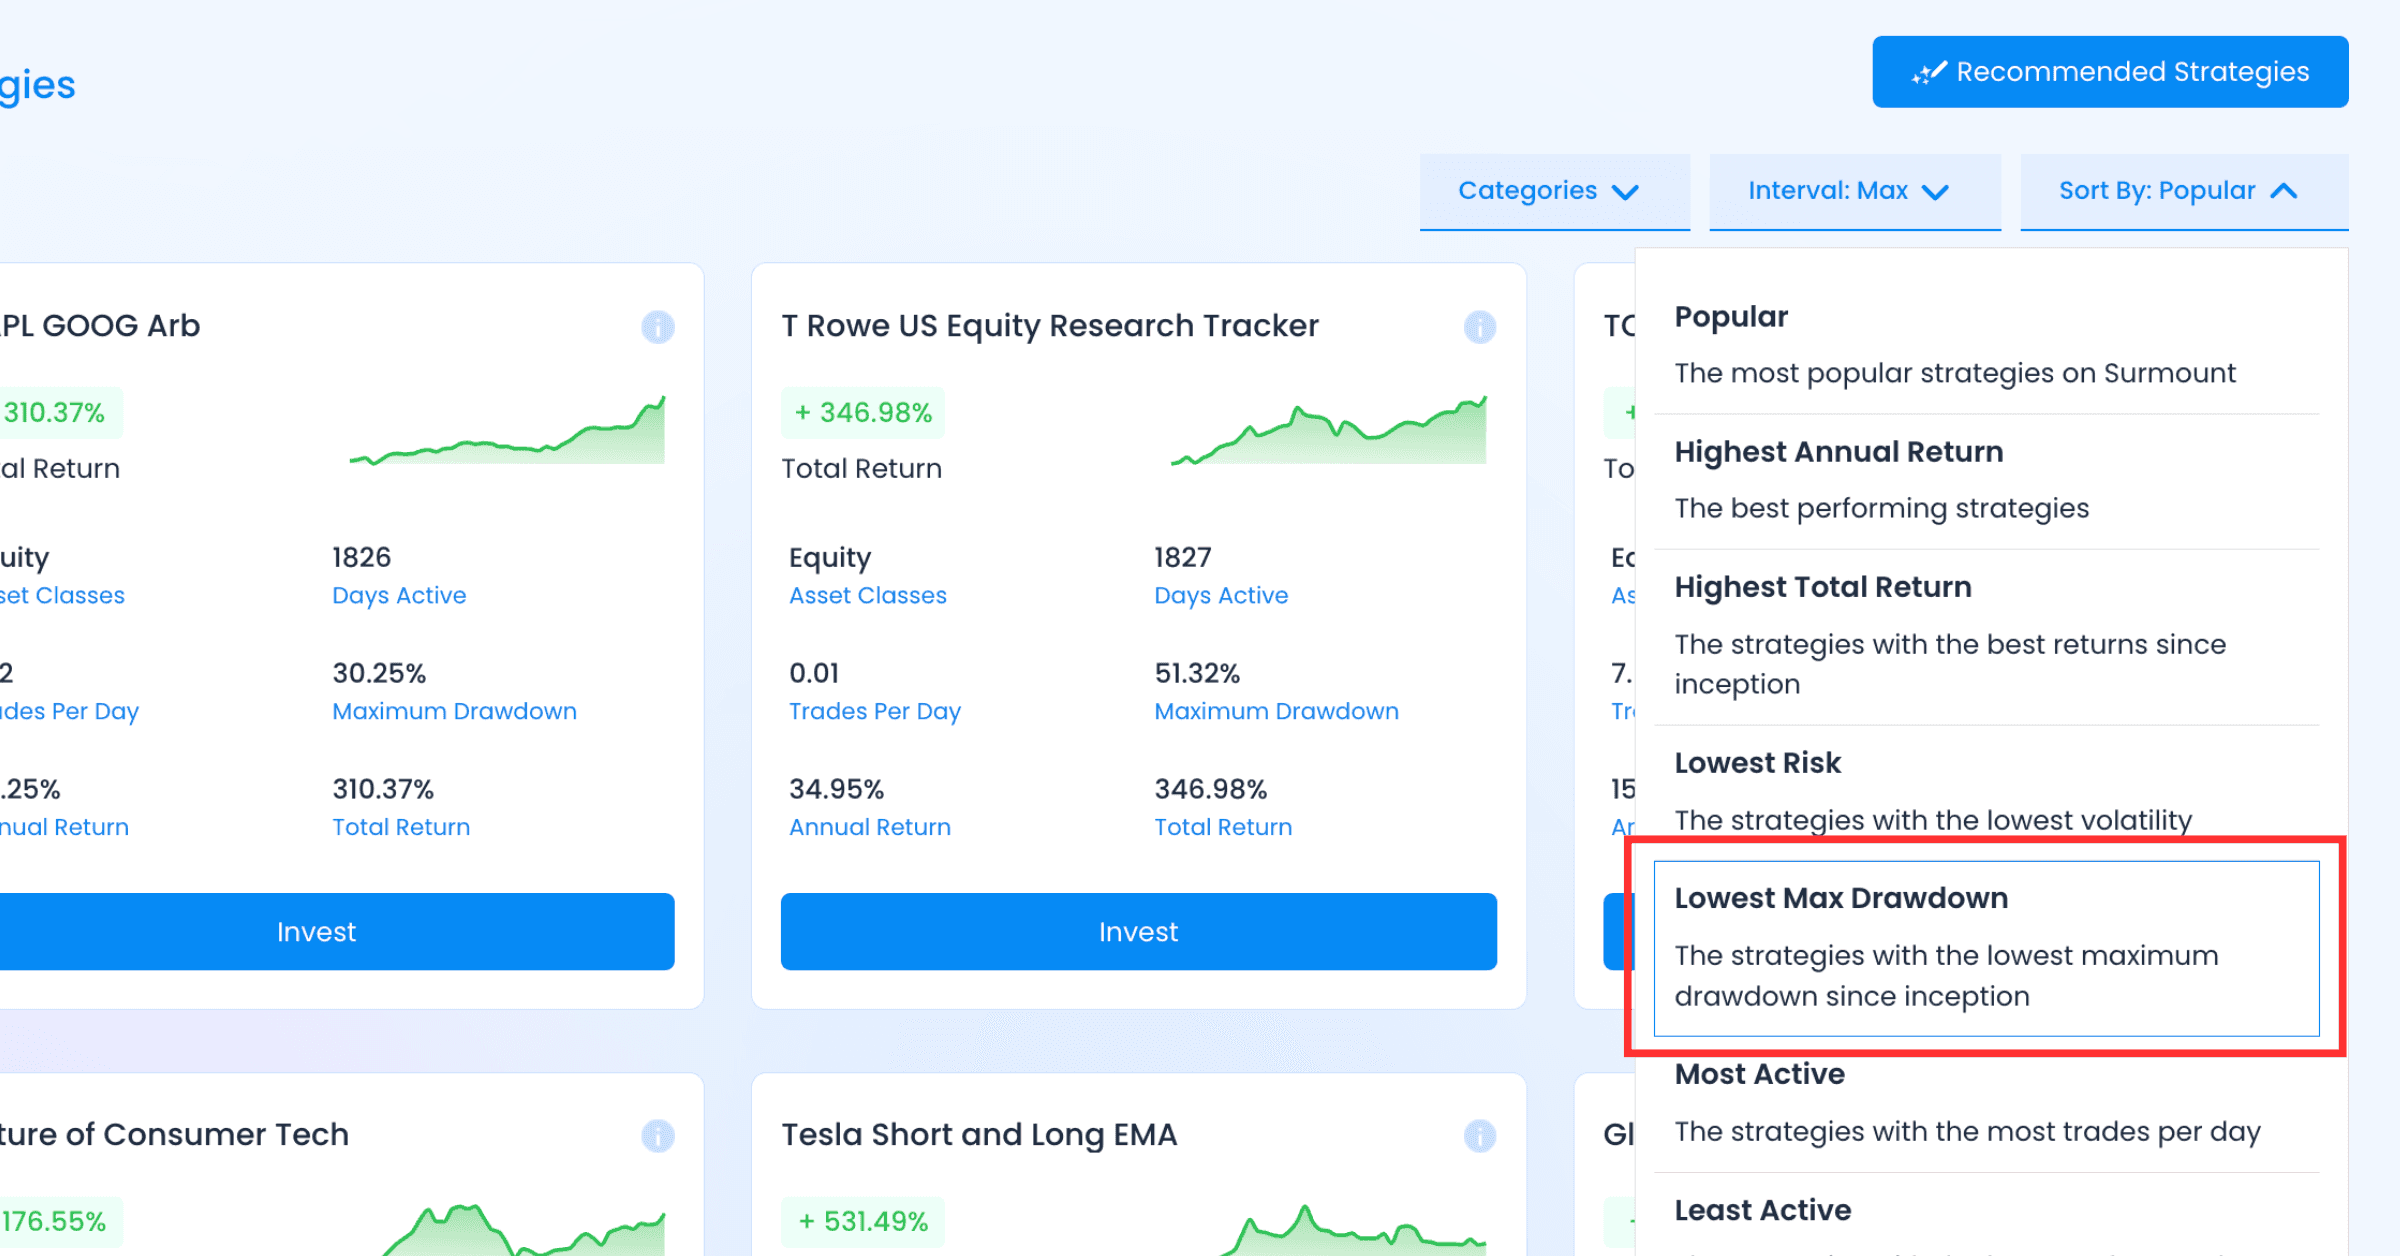Click the 310.37% Total Return value
The width and height of the screenshot is (2400, 1256).
click(383, 790)
